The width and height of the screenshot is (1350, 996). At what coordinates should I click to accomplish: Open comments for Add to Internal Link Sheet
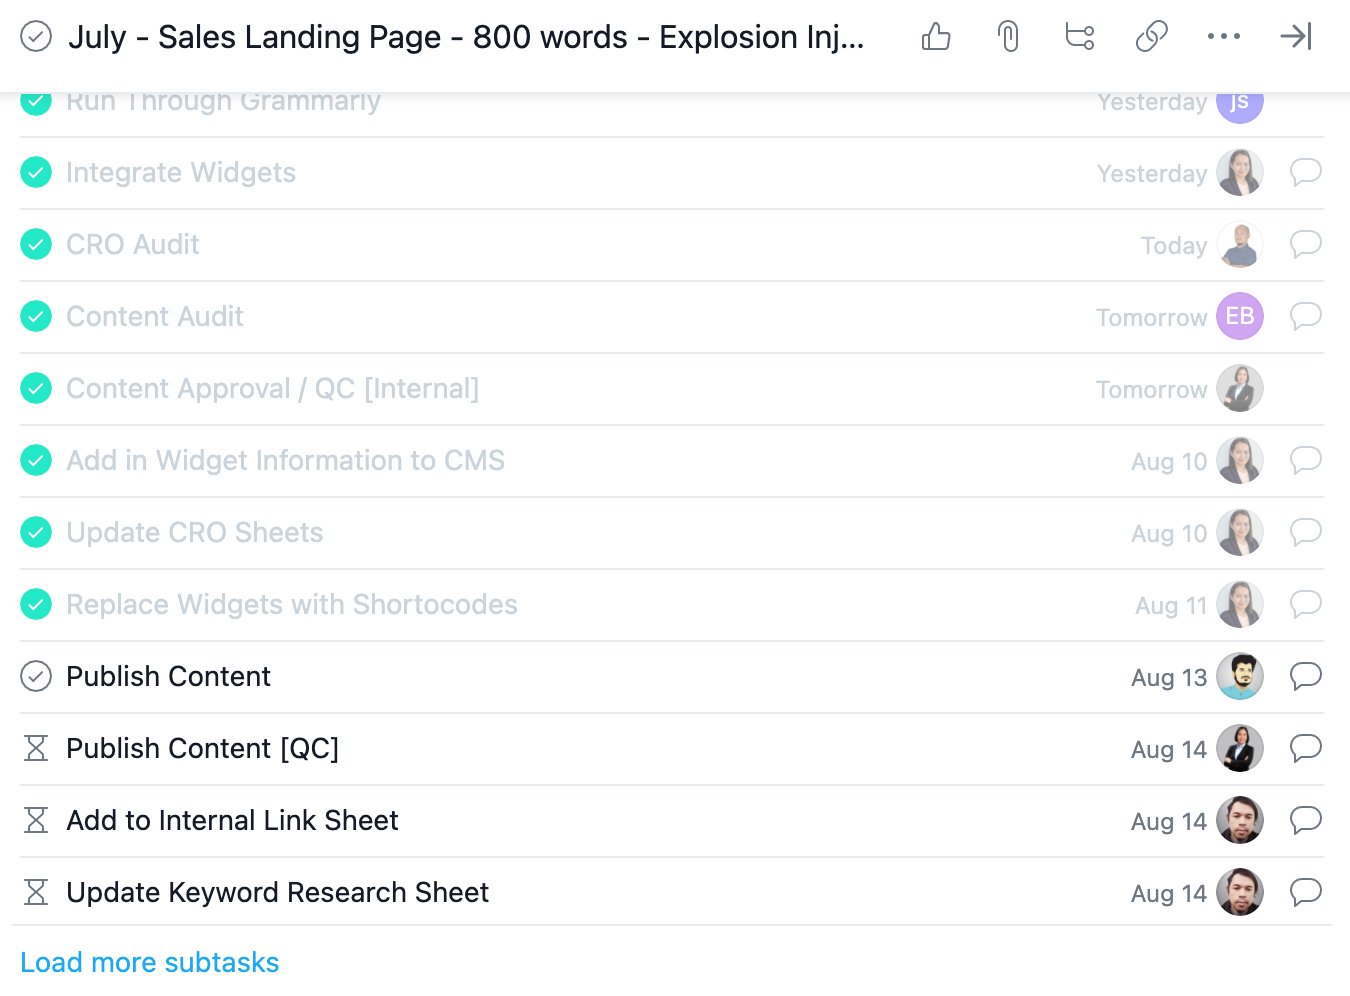[1306, 821]
